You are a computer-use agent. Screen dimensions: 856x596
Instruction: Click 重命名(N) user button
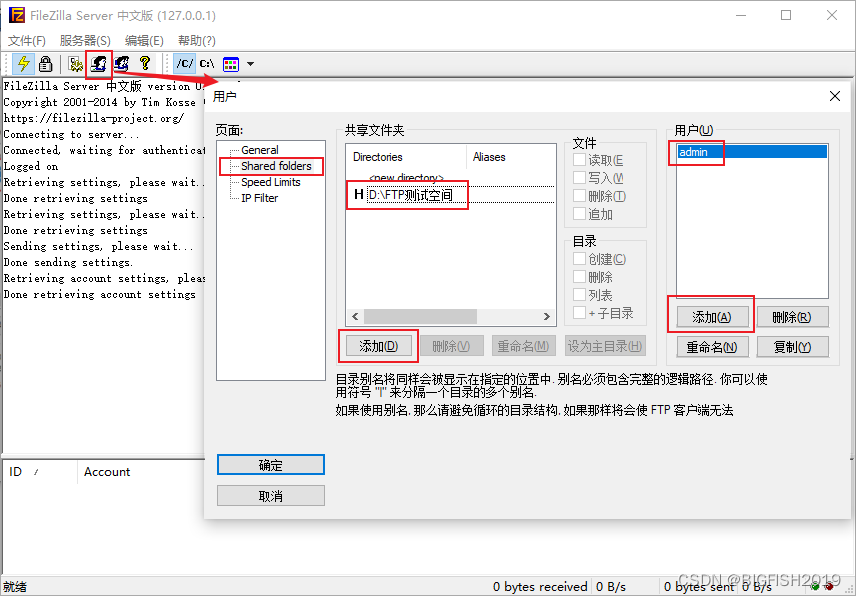coord(712,347)
